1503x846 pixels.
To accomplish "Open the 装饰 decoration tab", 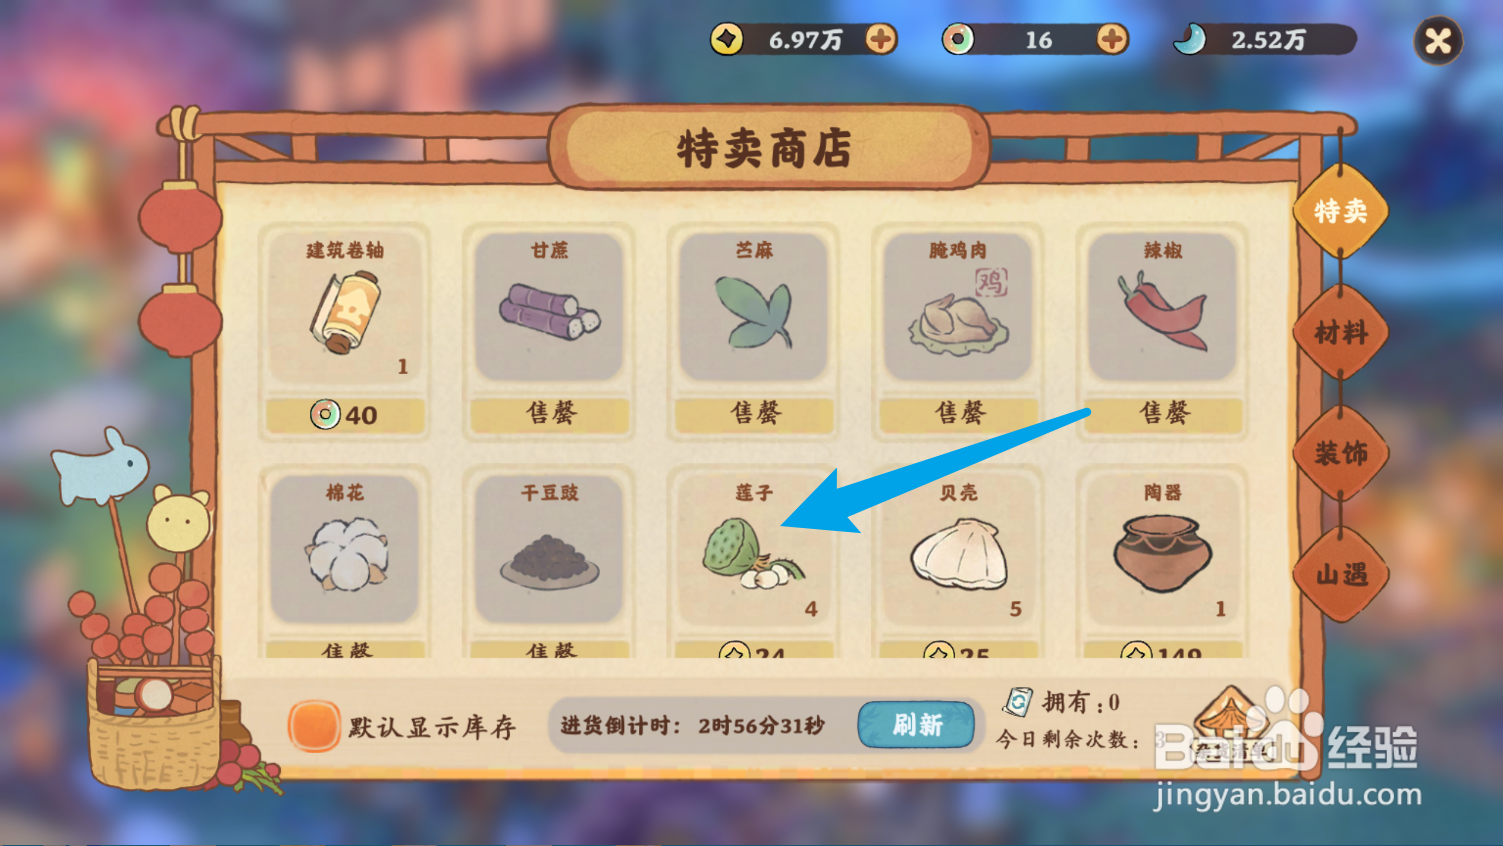I will click(x=1340, y=453).
